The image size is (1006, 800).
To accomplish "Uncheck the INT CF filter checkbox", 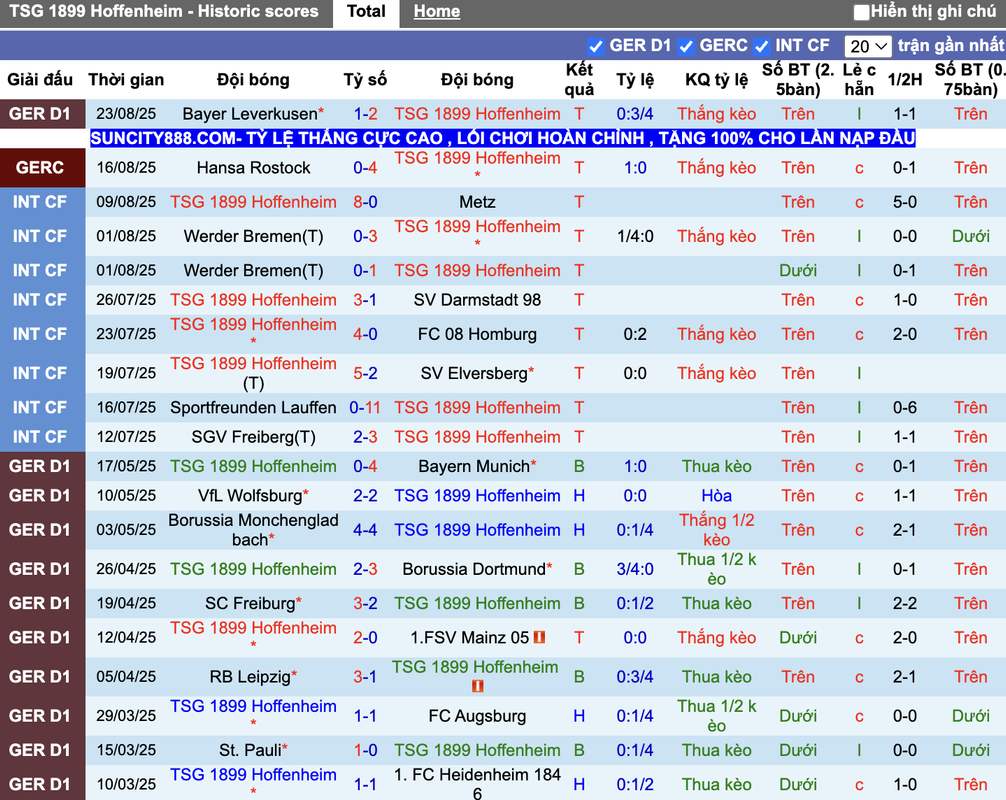I will (x=762, y=46).
